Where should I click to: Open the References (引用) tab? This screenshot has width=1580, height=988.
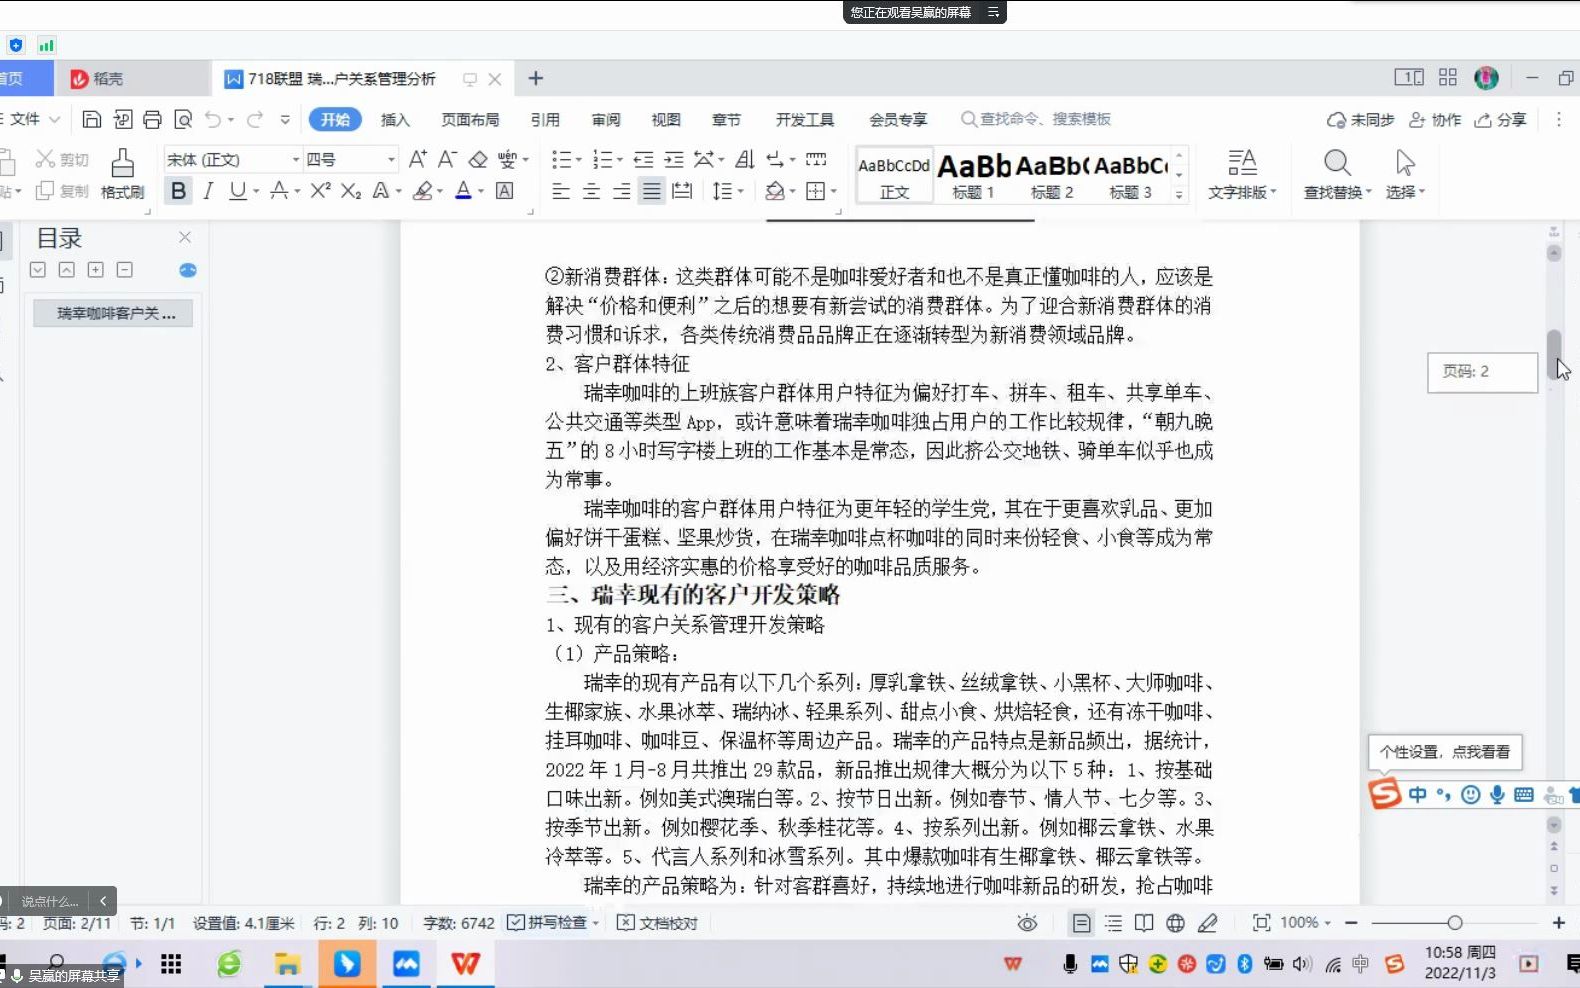click(x=545, y=119)
